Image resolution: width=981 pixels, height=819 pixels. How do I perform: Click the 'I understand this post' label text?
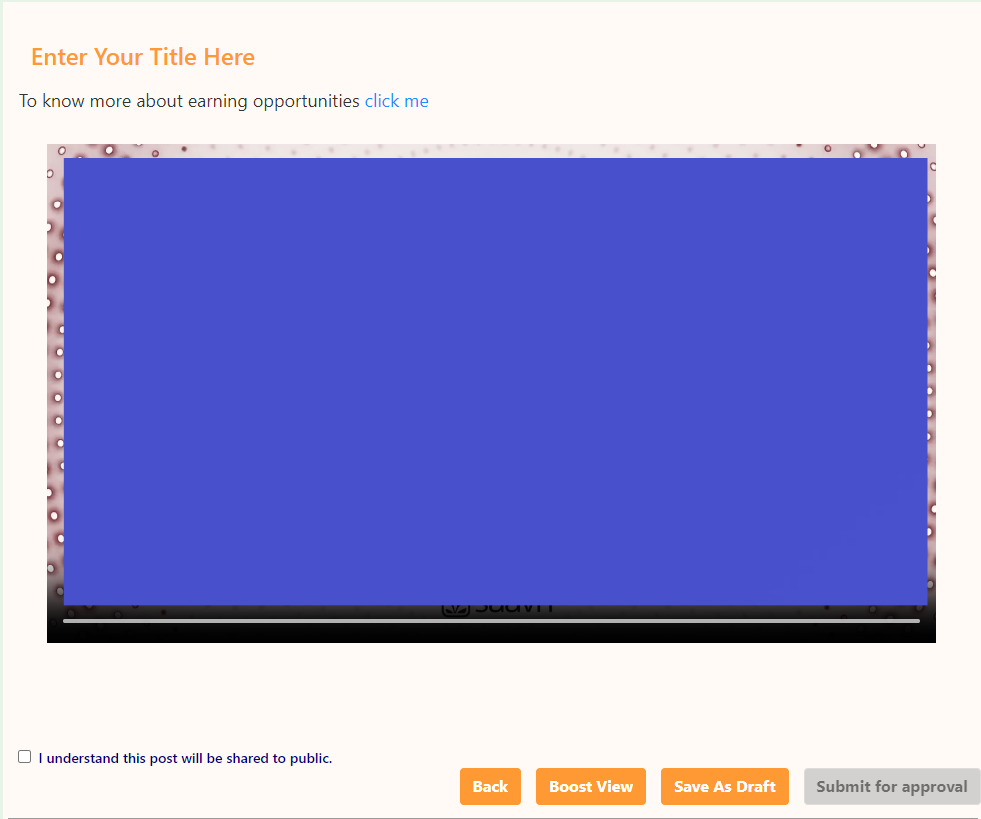point(185,759)
